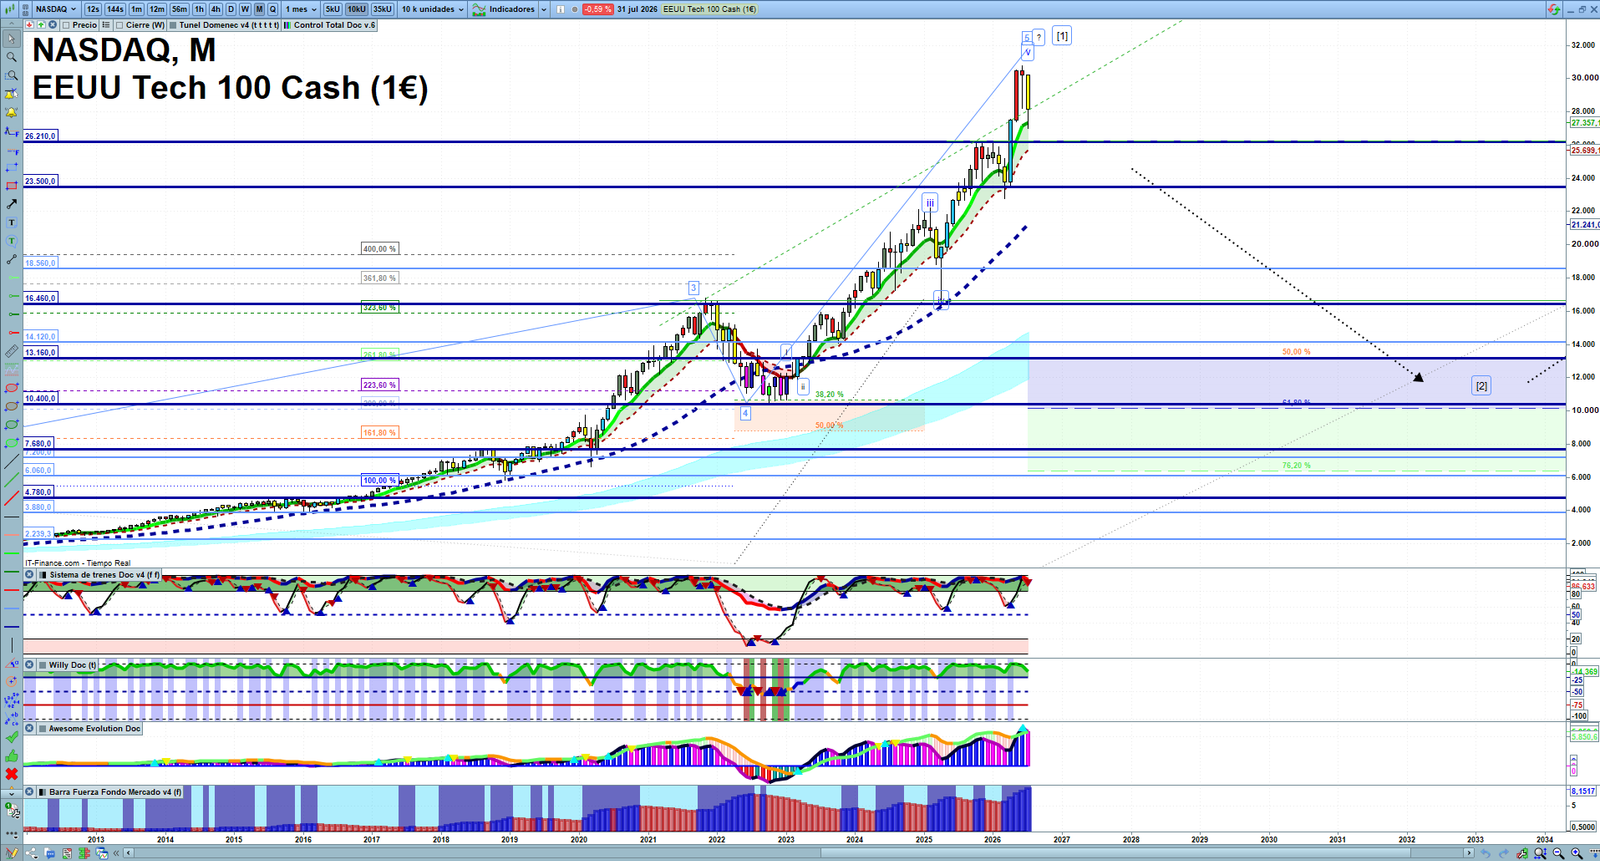The width and height of the screenshot is (1600, 861).
Task: Open the list icon beside Precio
Action: [106, 25]
